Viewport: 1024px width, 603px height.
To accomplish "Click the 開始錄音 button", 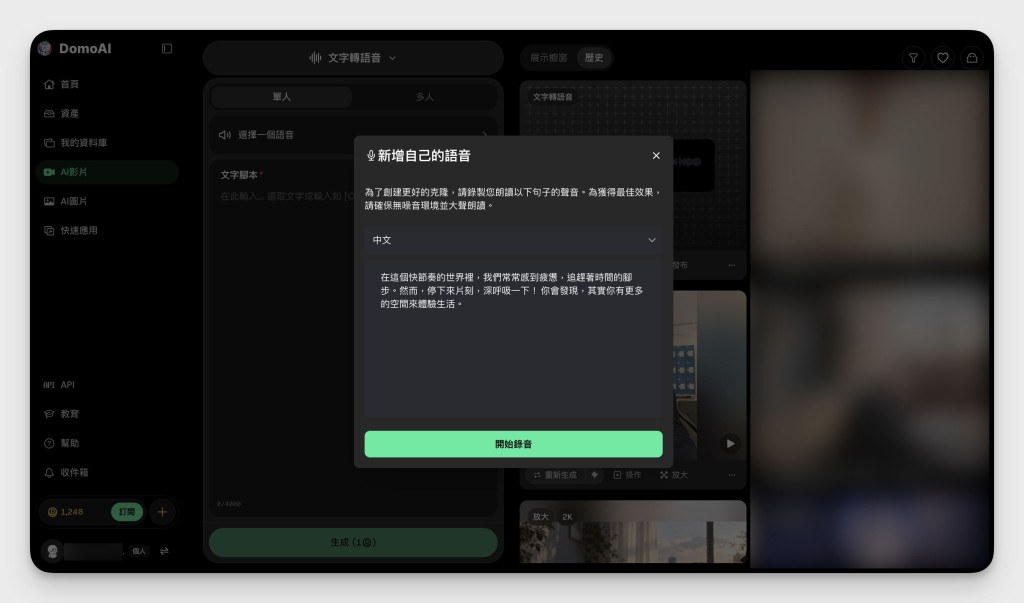I will (x=513, y=444).
